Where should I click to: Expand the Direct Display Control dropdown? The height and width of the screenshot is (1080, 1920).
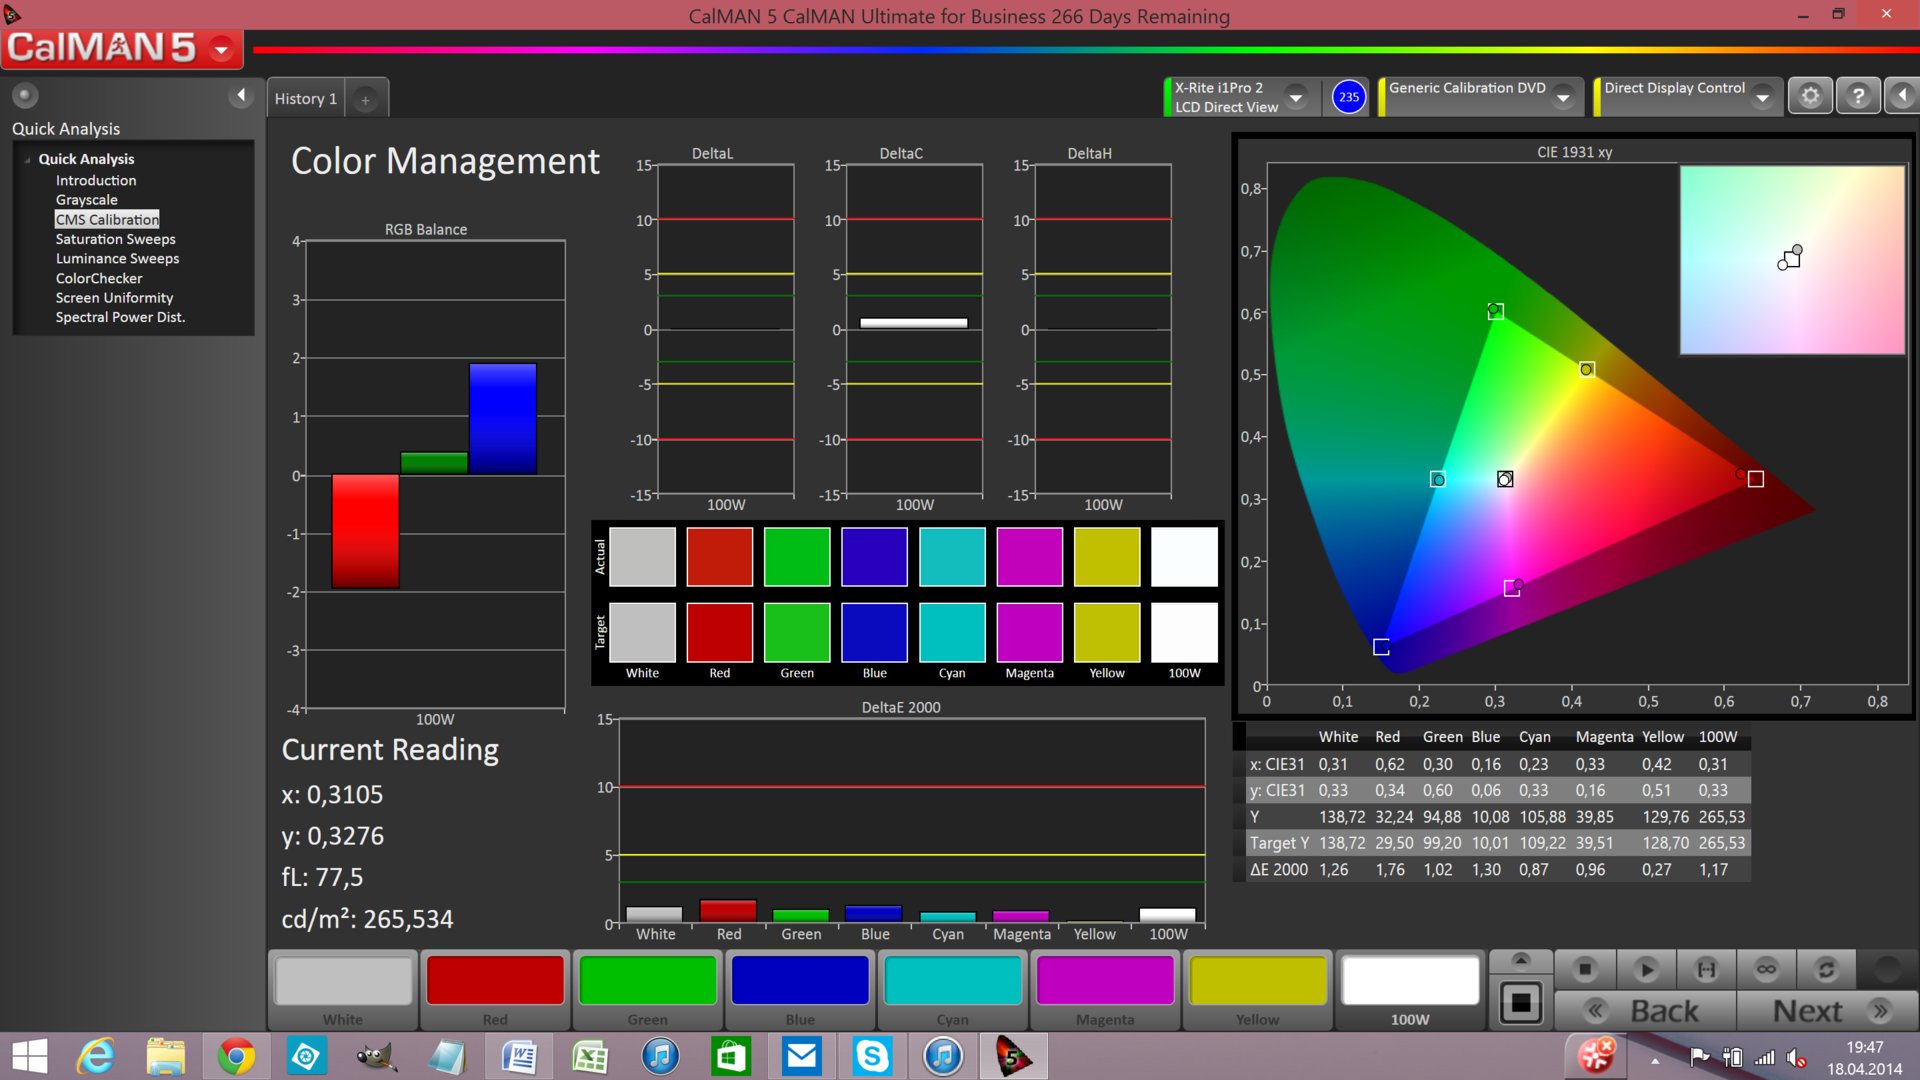click(1763, 97)
